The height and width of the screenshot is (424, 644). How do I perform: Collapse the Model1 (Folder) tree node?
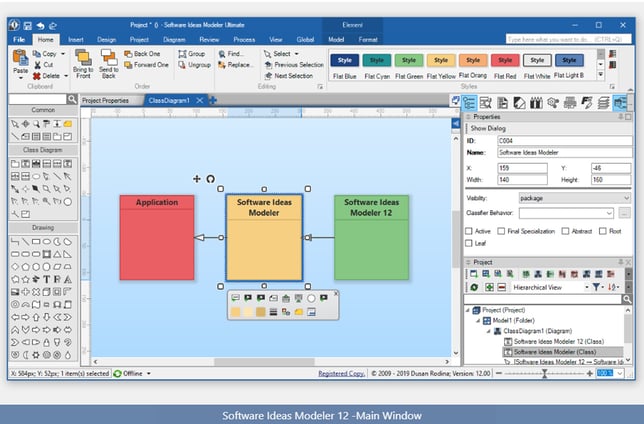click(478, 320)
